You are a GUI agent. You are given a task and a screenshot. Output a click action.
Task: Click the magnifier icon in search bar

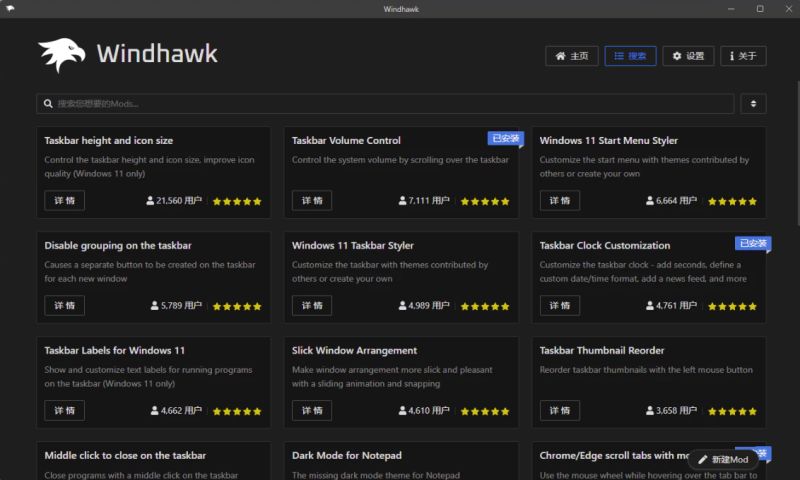[x=47, y=104]
